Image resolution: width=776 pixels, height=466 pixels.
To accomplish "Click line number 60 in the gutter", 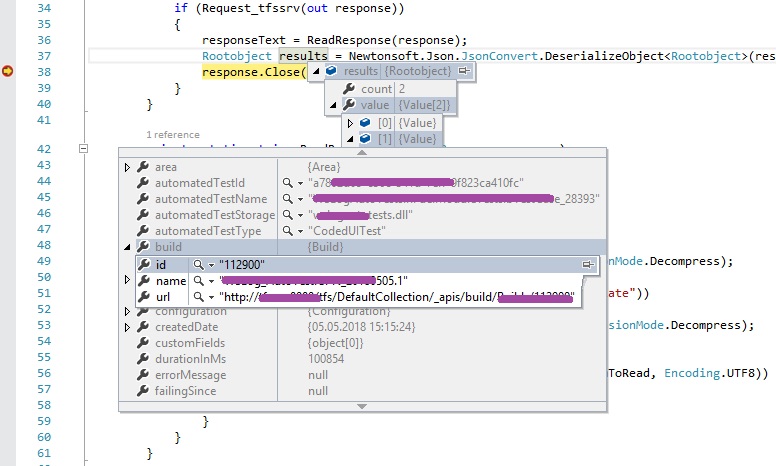I will (44, 437).
